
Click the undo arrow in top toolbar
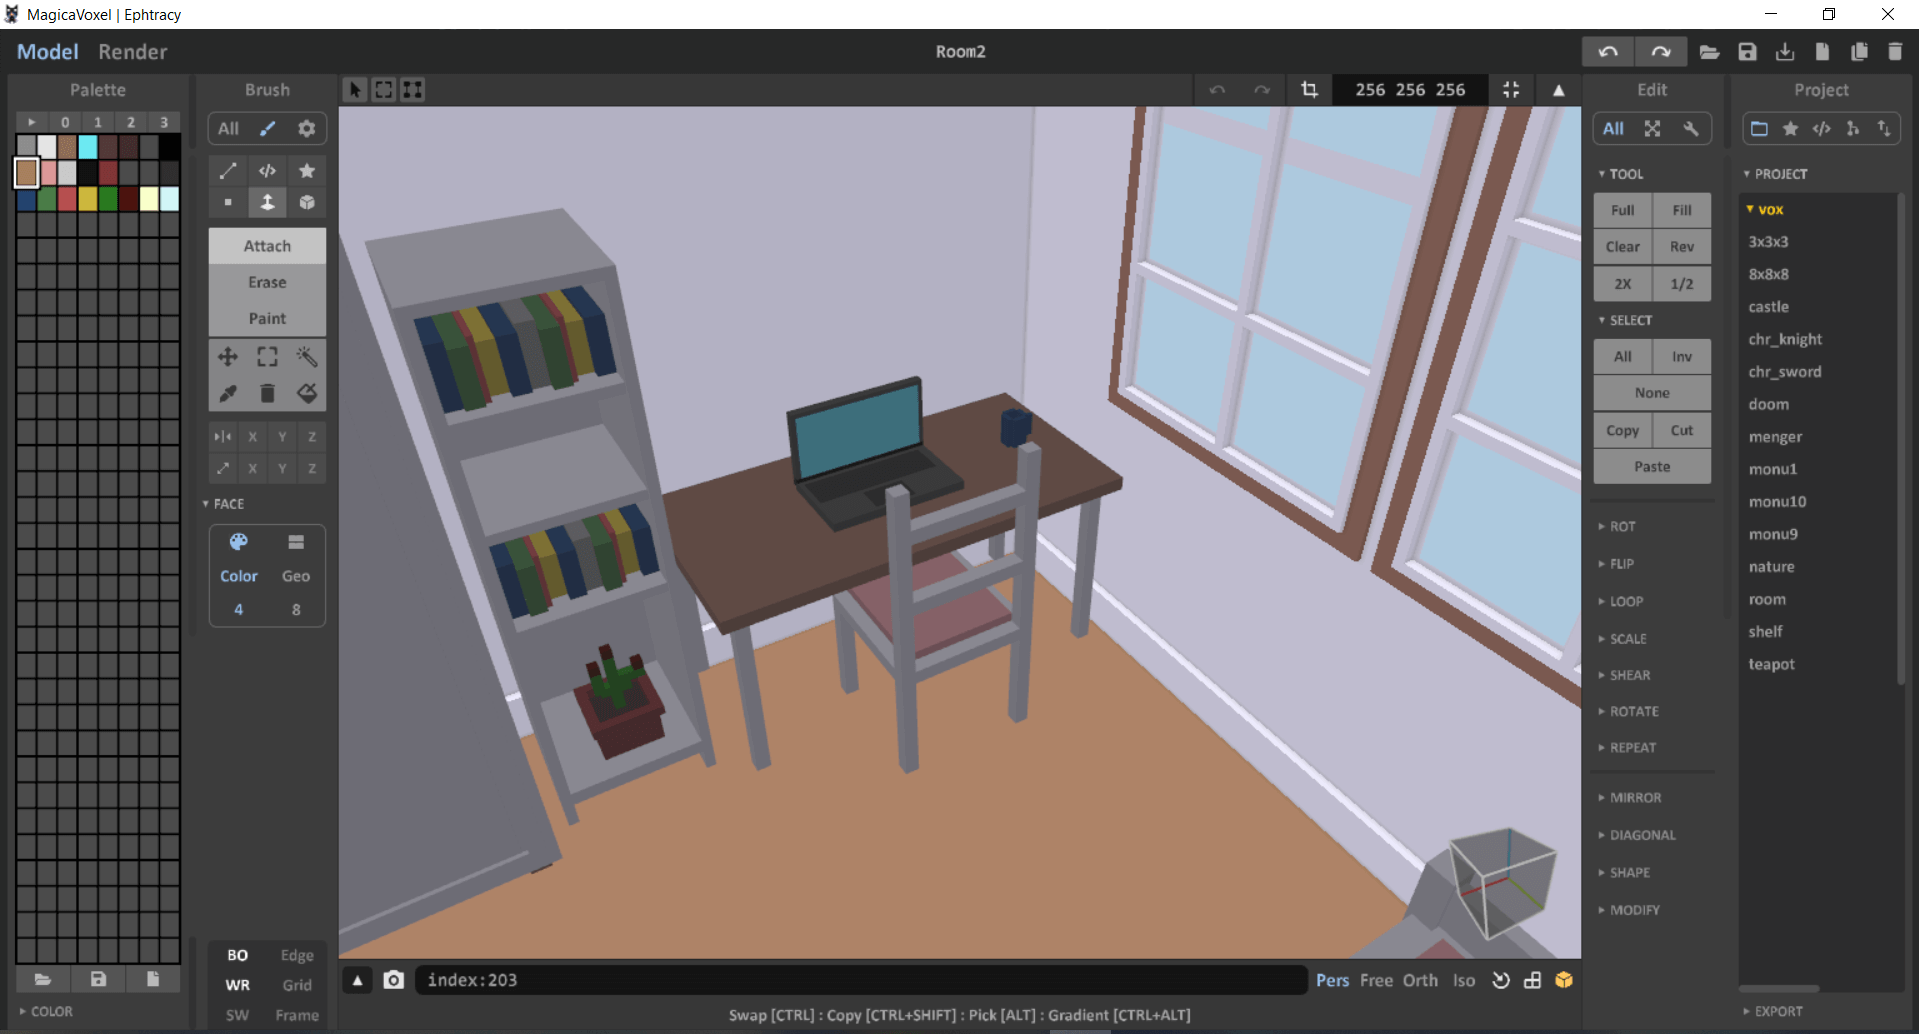point(1608,52)
